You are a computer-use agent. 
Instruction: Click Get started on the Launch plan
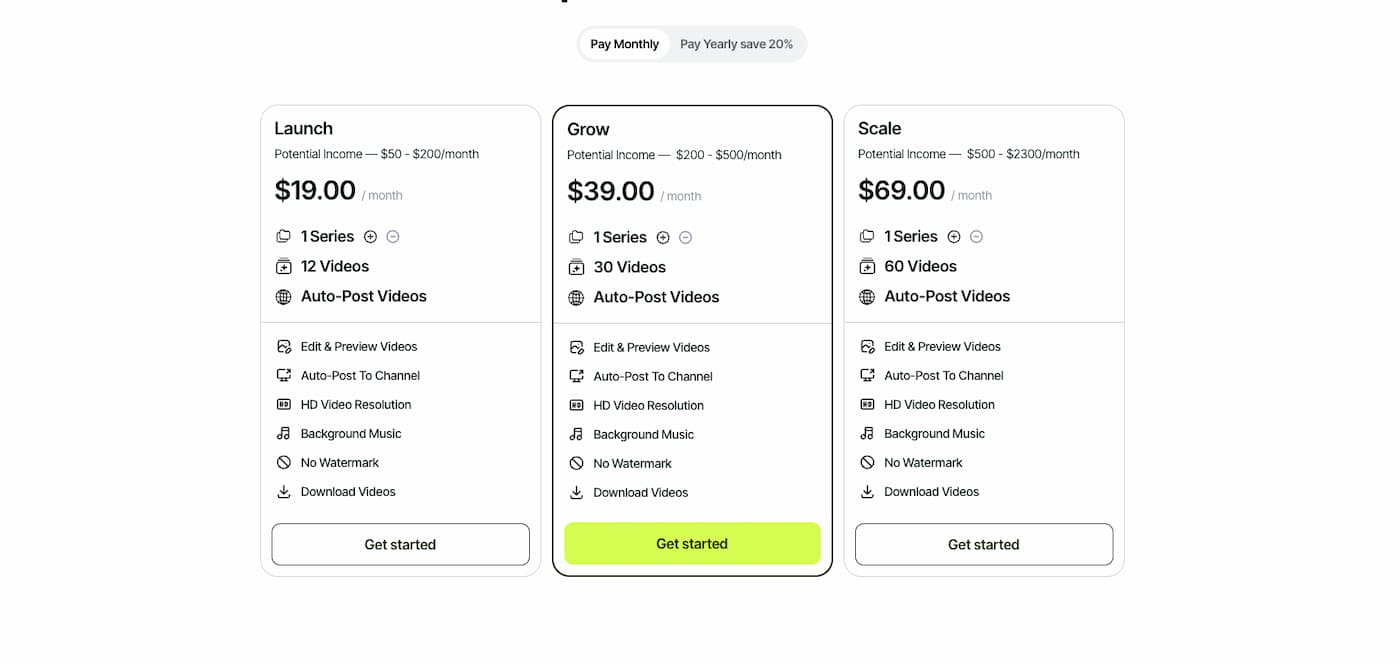[x=400, y=544]
